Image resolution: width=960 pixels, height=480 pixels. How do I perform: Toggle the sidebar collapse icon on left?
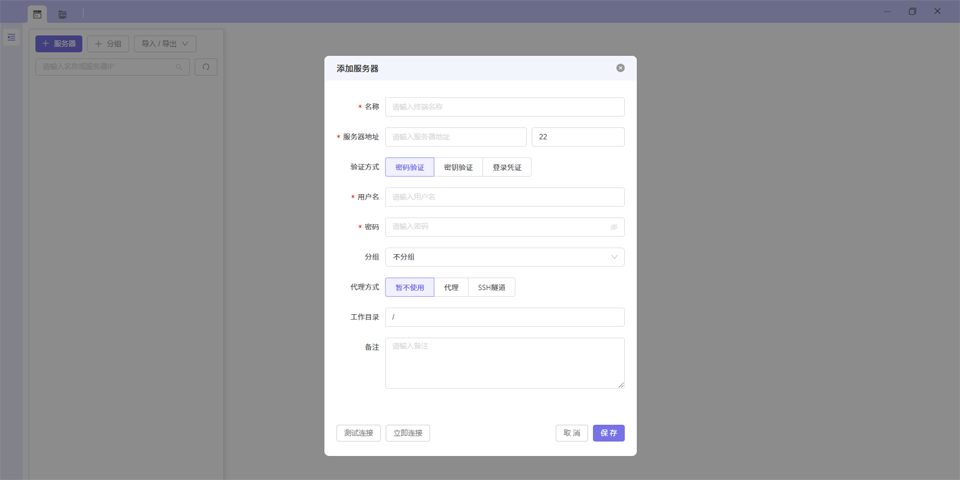[11, 38]
